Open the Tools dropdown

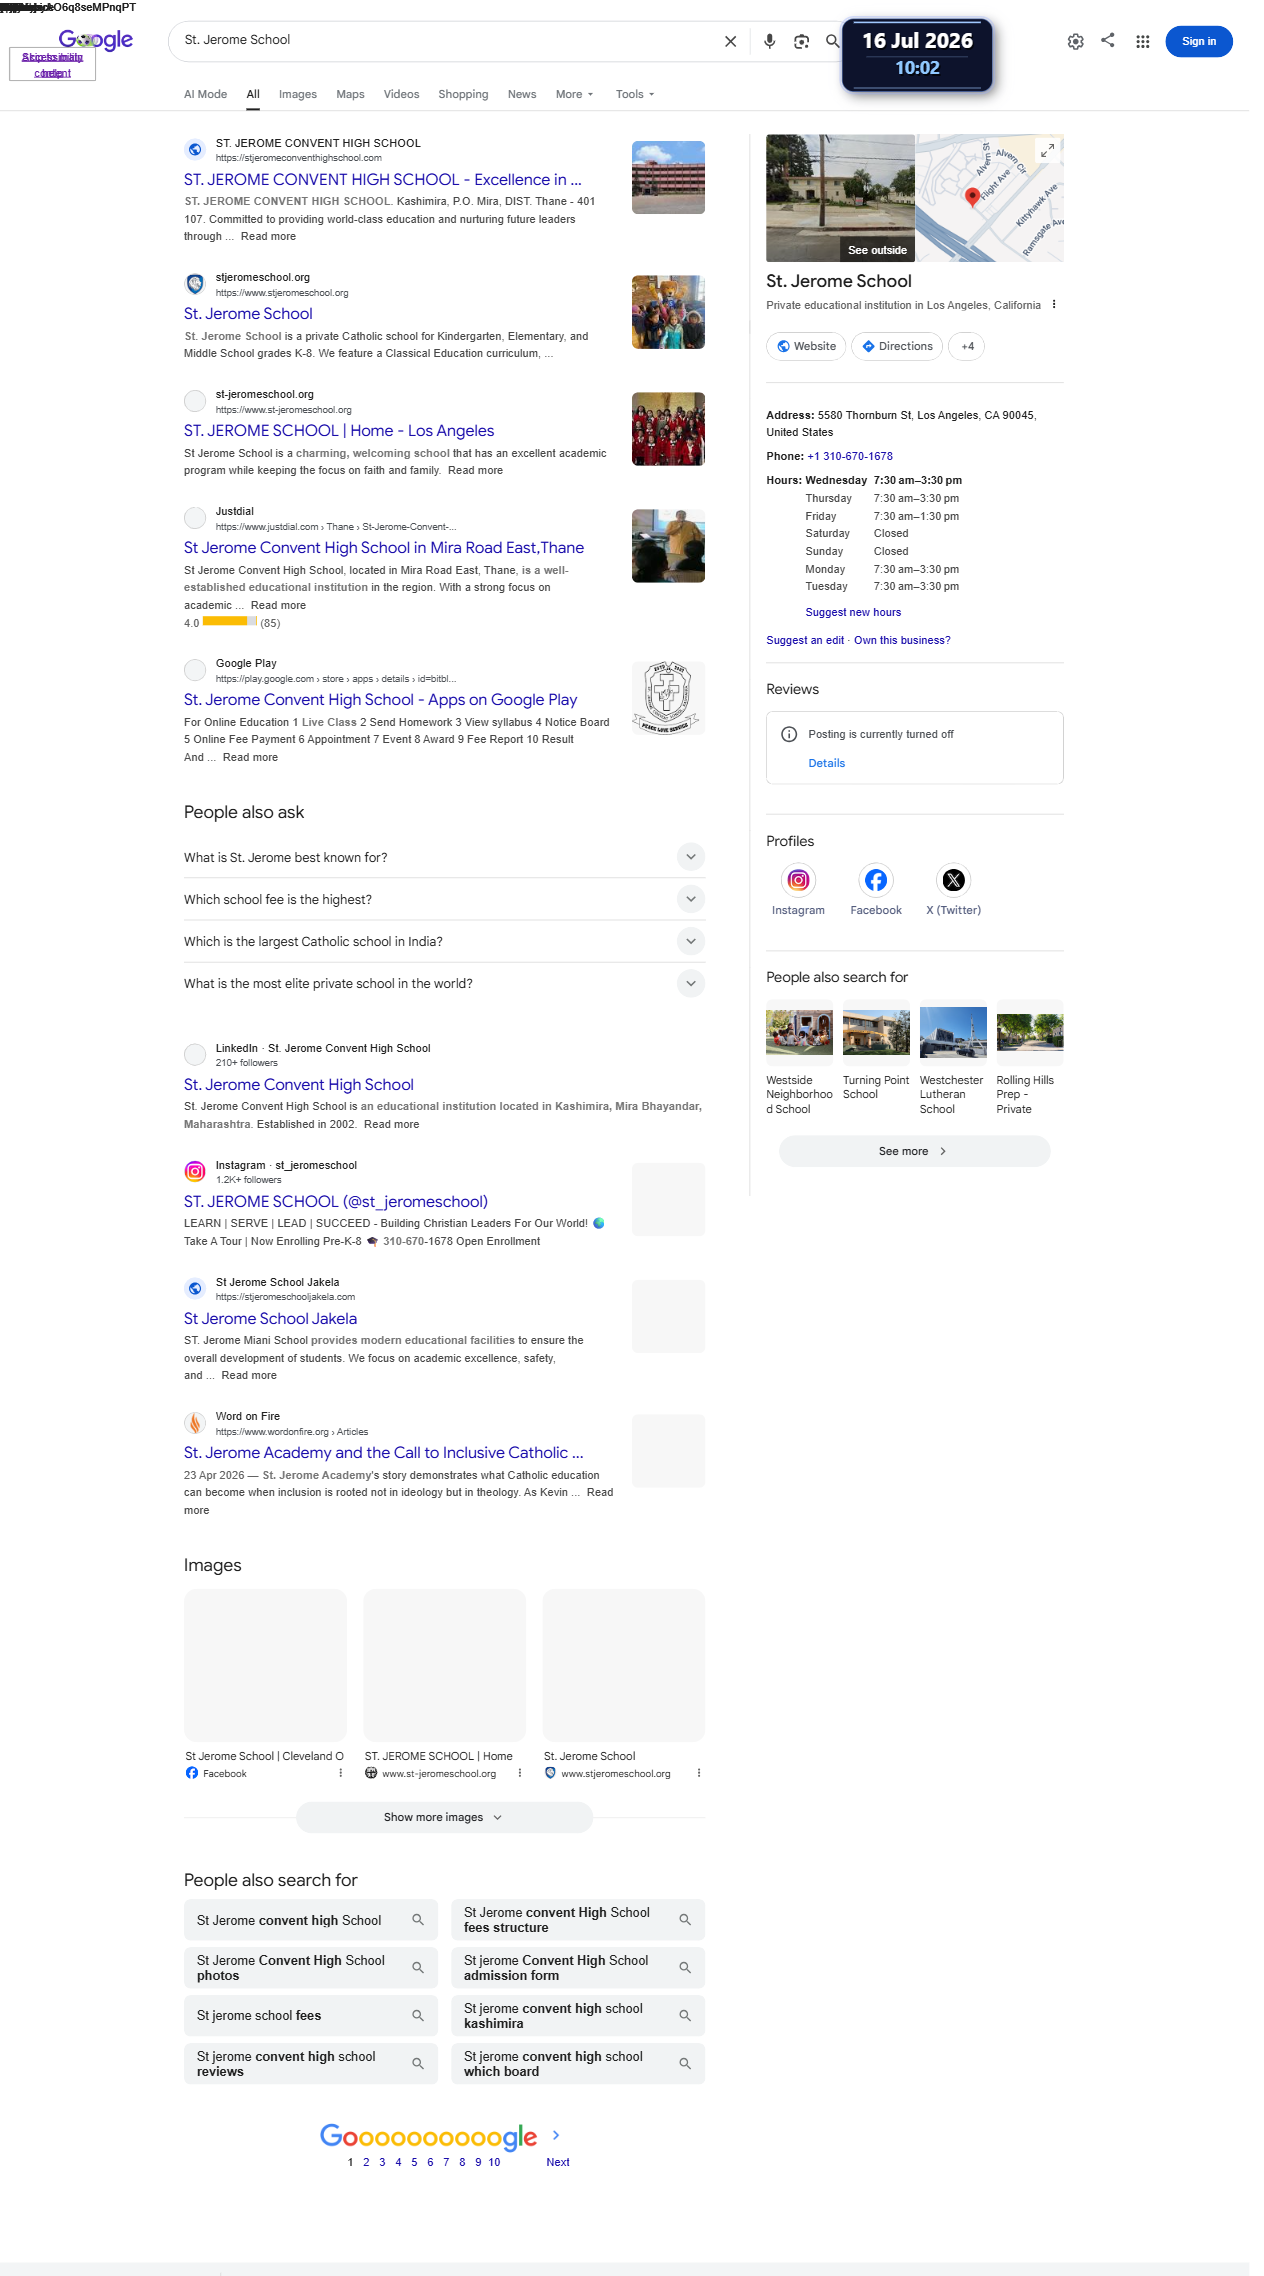[x=635, y=94]
